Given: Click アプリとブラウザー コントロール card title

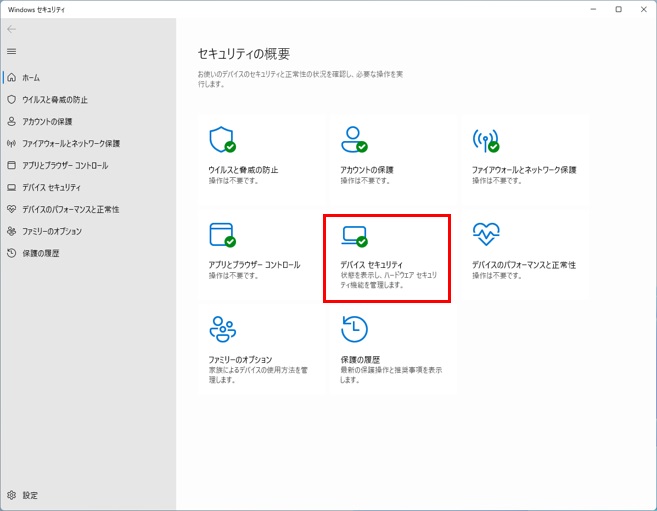Looking at the screenshot, I should point(254,265).
